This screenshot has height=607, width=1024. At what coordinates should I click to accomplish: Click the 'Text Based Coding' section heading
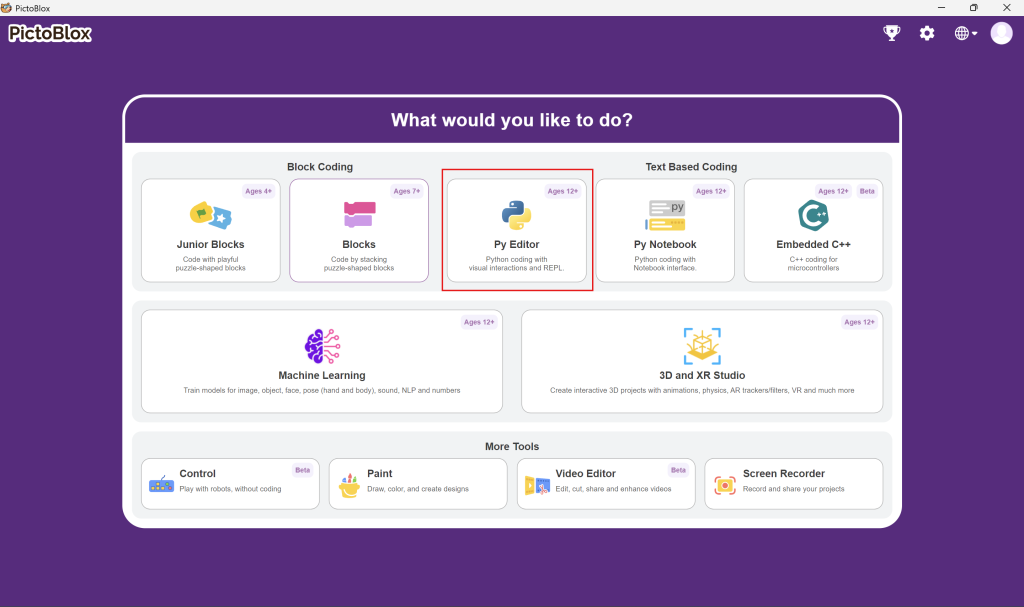(x=691, y=167)
